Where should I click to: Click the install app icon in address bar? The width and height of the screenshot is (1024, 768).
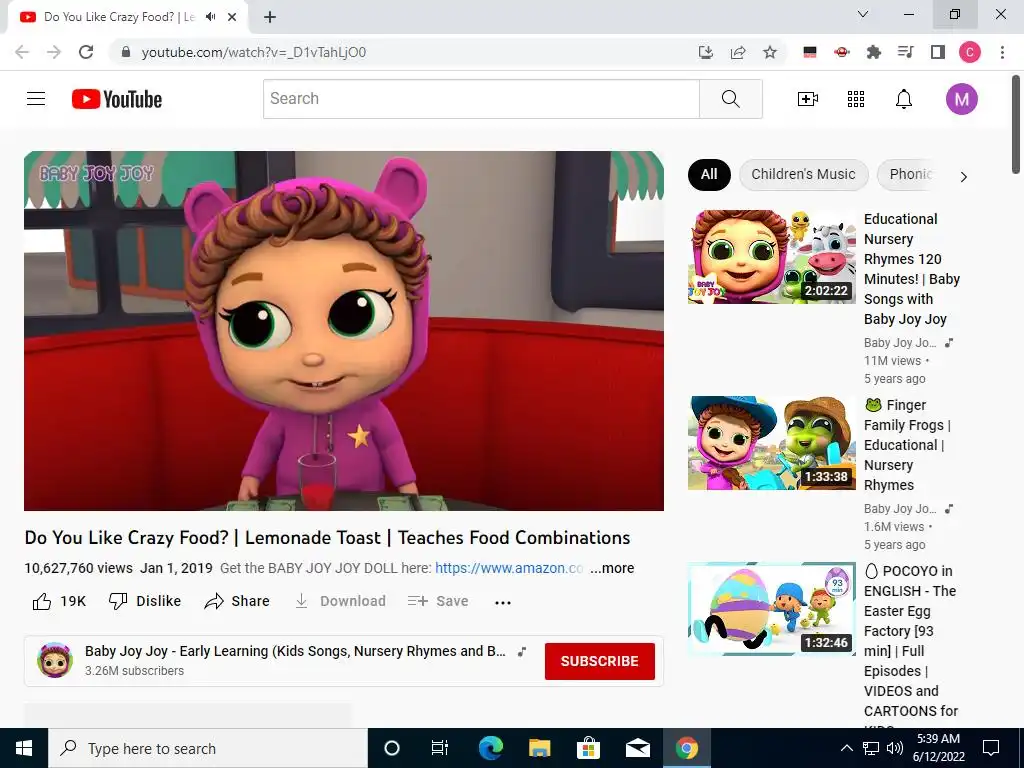[x=705, y=52]
